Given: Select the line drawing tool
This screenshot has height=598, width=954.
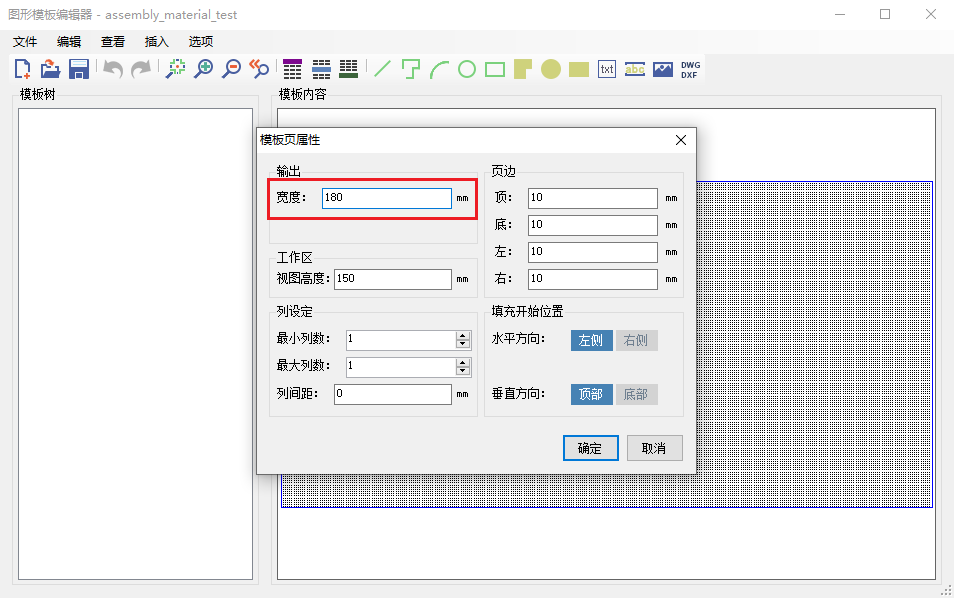Looking at the screenshot, I should pos(382,69).
